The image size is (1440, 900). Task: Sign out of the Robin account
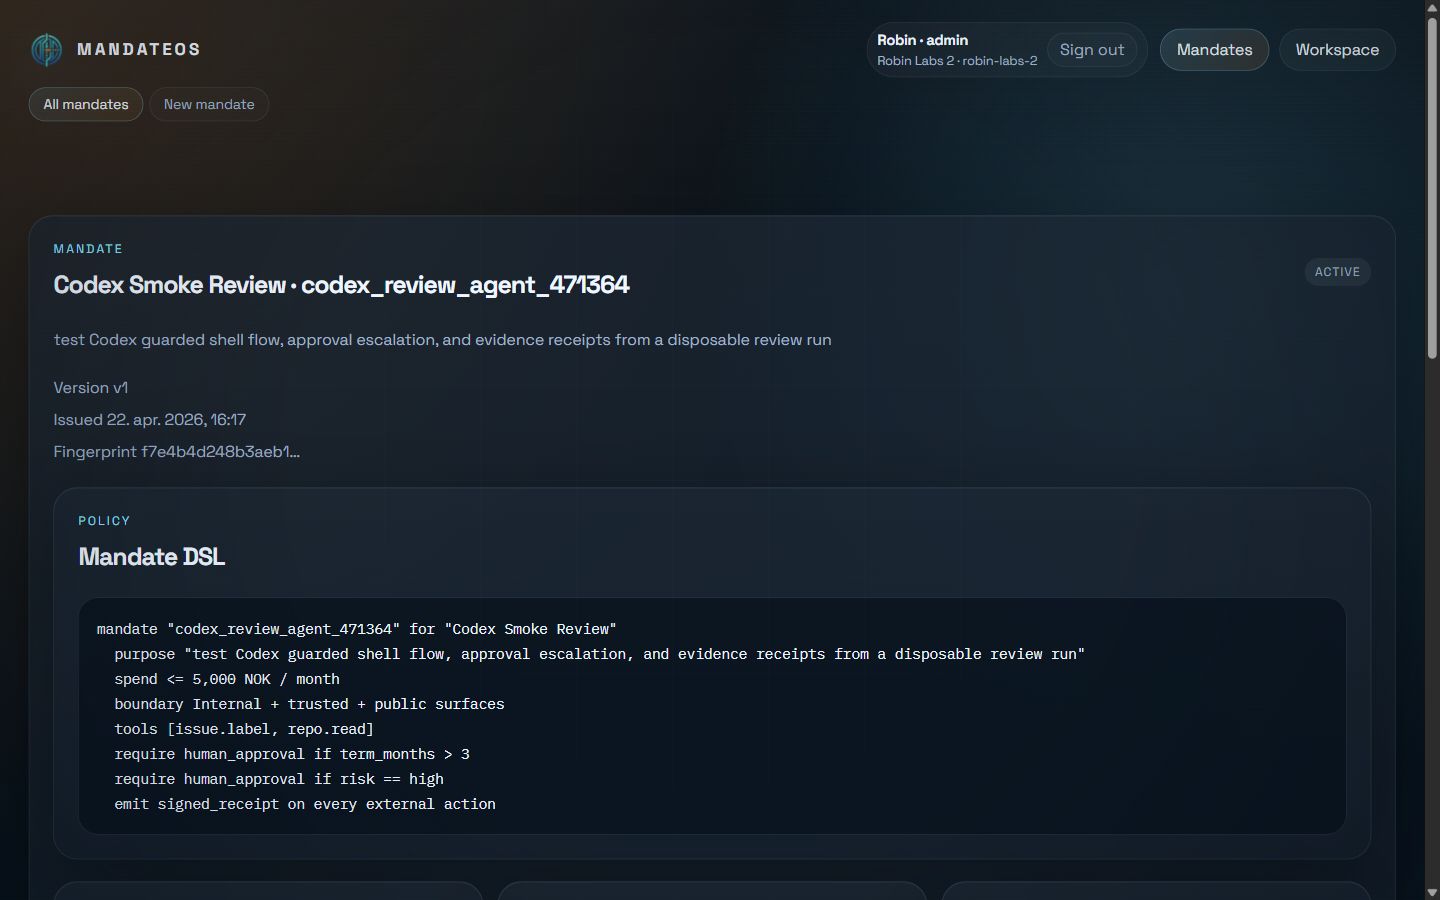tap(1092, 50)
